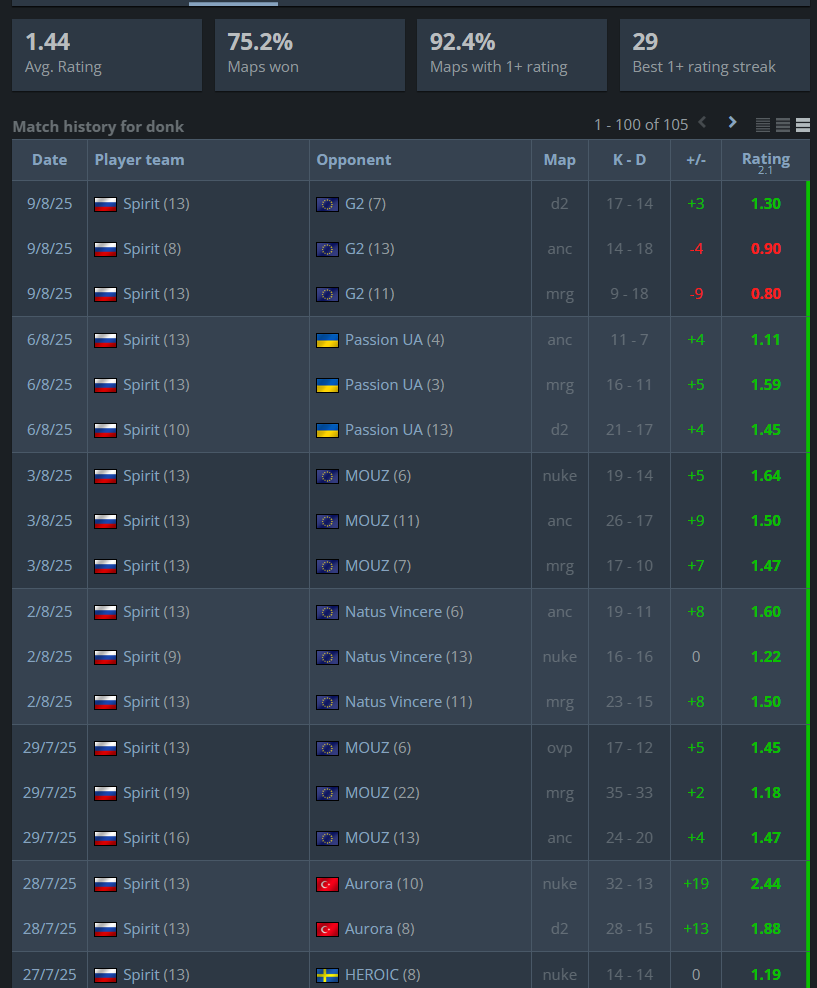This screenshot has width=817, height=988.
Task: Click the Turkish flag beside Aurora (8)
Action: 327,929
